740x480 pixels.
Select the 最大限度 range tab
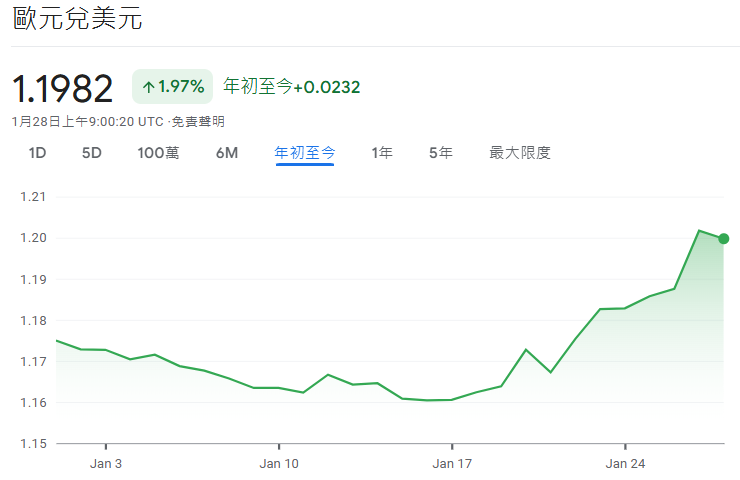pos(520,153)
